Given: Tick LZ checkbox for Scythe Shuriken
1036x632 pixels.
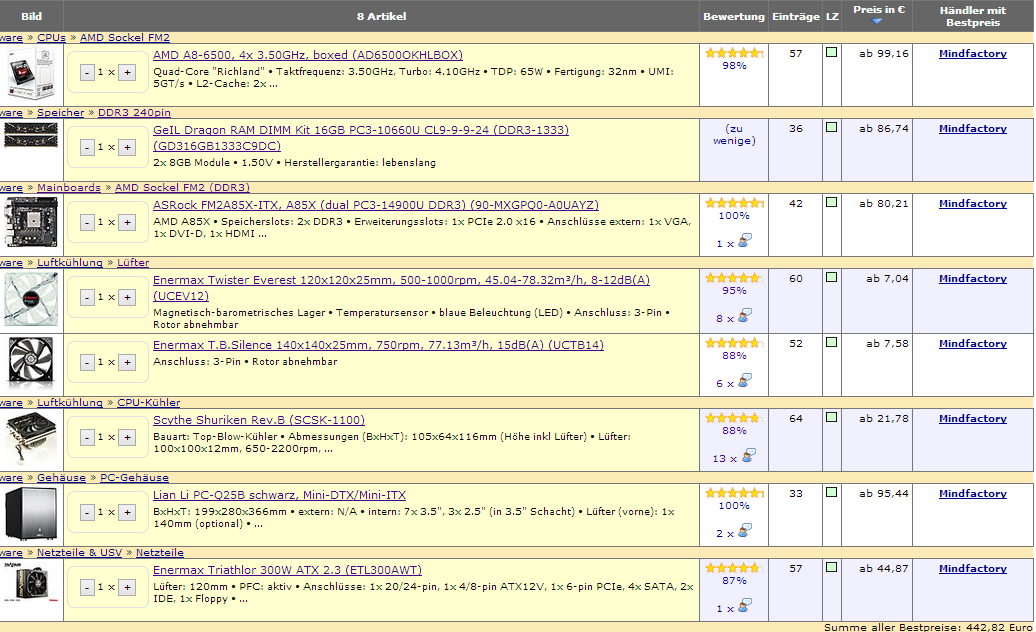Looking at the screenshot, I should 832,417.
